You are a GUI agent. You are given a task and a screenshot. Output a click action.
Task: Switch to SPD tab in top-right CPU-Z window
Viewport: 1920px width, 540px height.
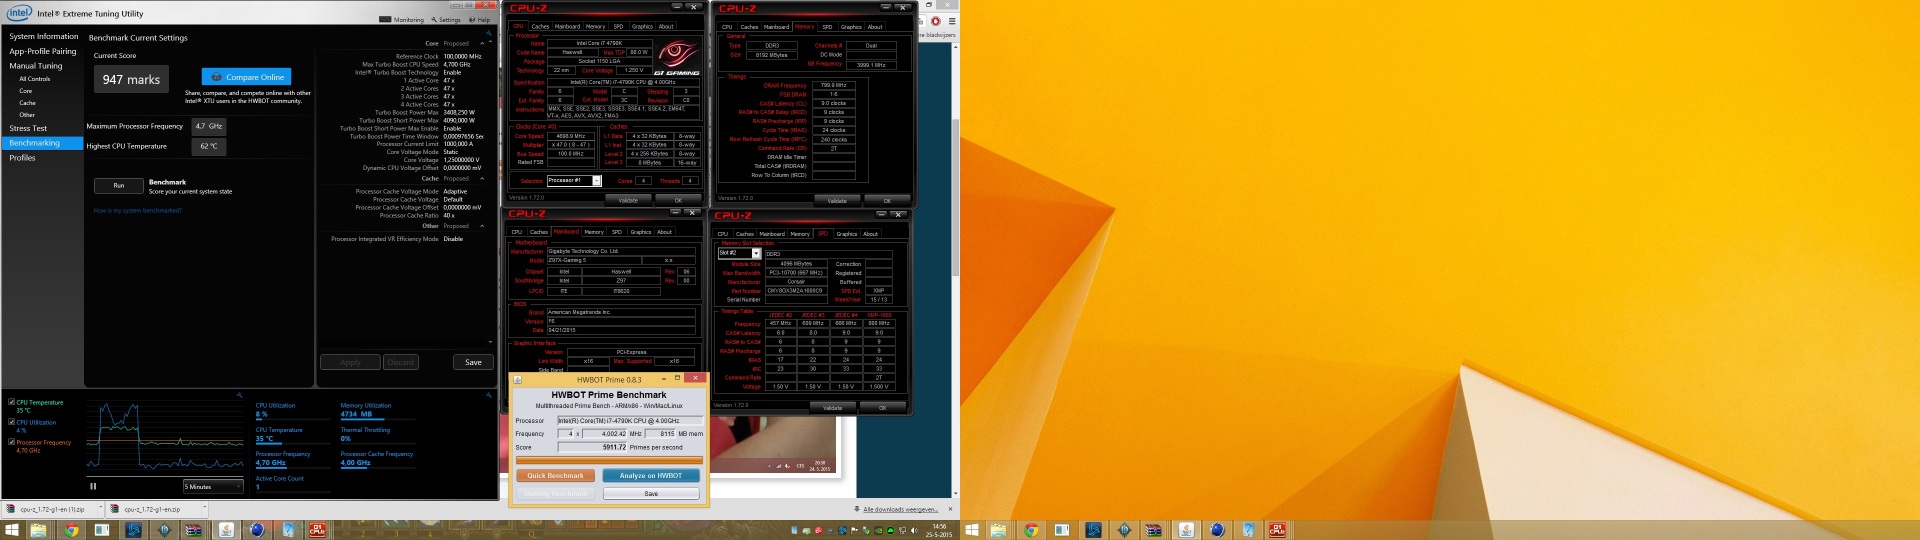pos(827,27)
